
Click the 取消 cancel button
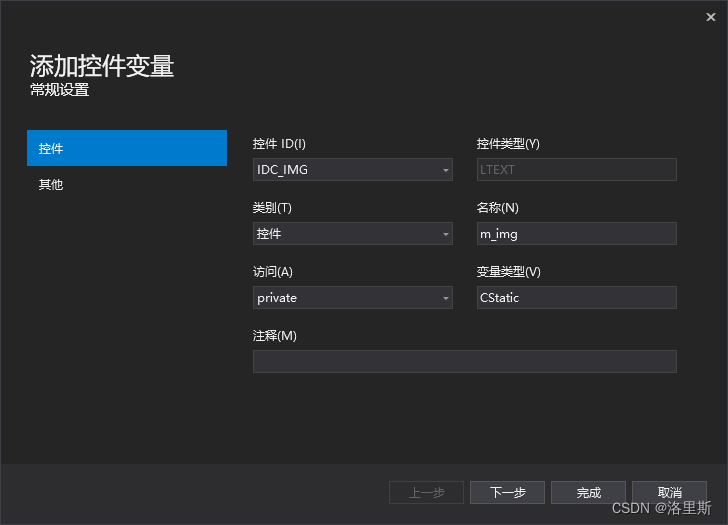coord(670,493)
